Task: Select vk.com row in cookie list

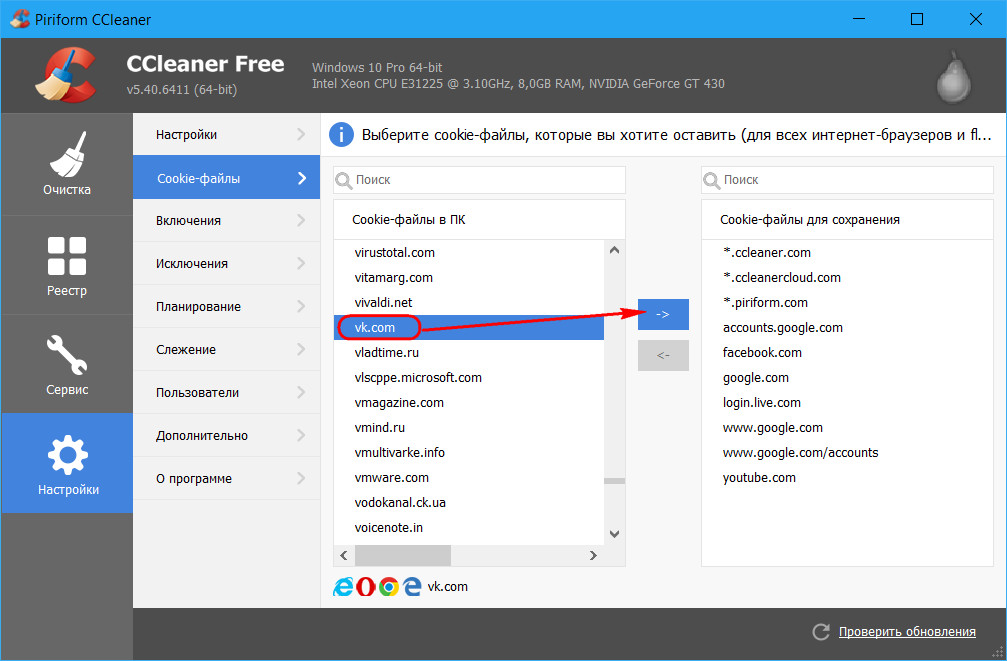Action: coord(469,328)
